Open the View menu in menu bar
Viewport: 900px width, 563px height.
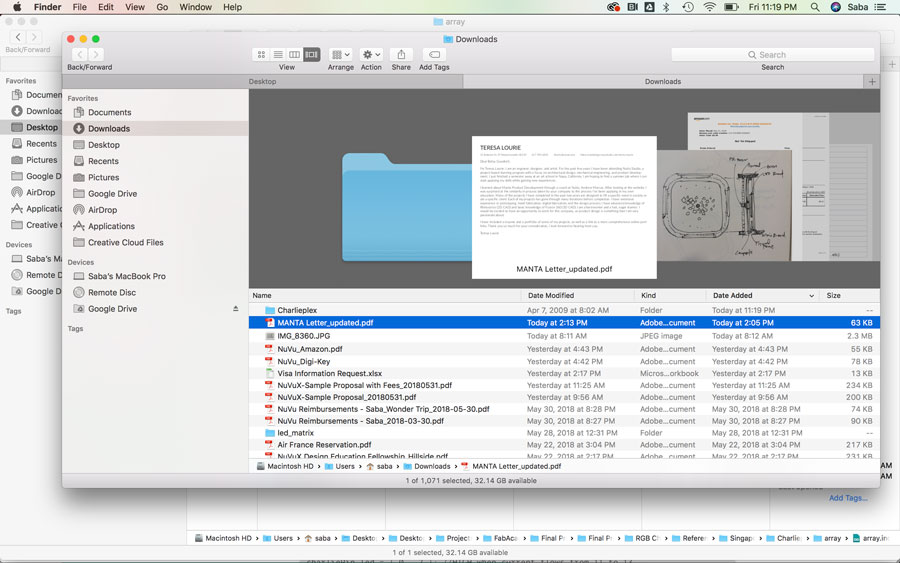tap(135, 7)
